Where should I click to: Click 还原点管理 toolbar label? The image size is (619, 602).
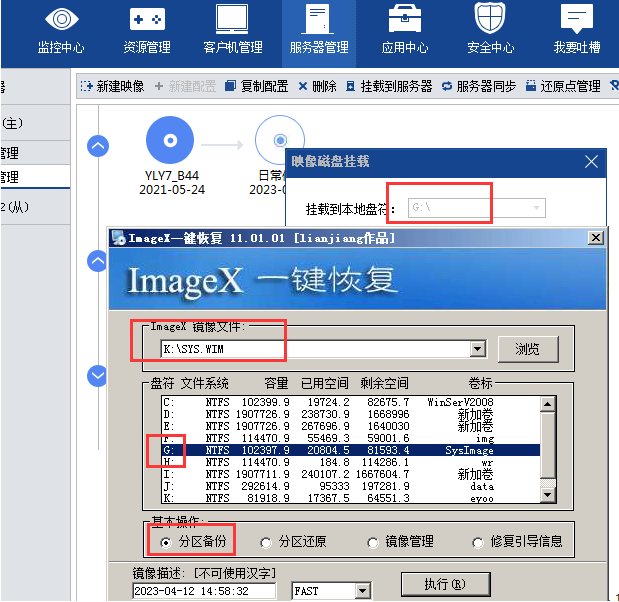[x=570, y=86]
